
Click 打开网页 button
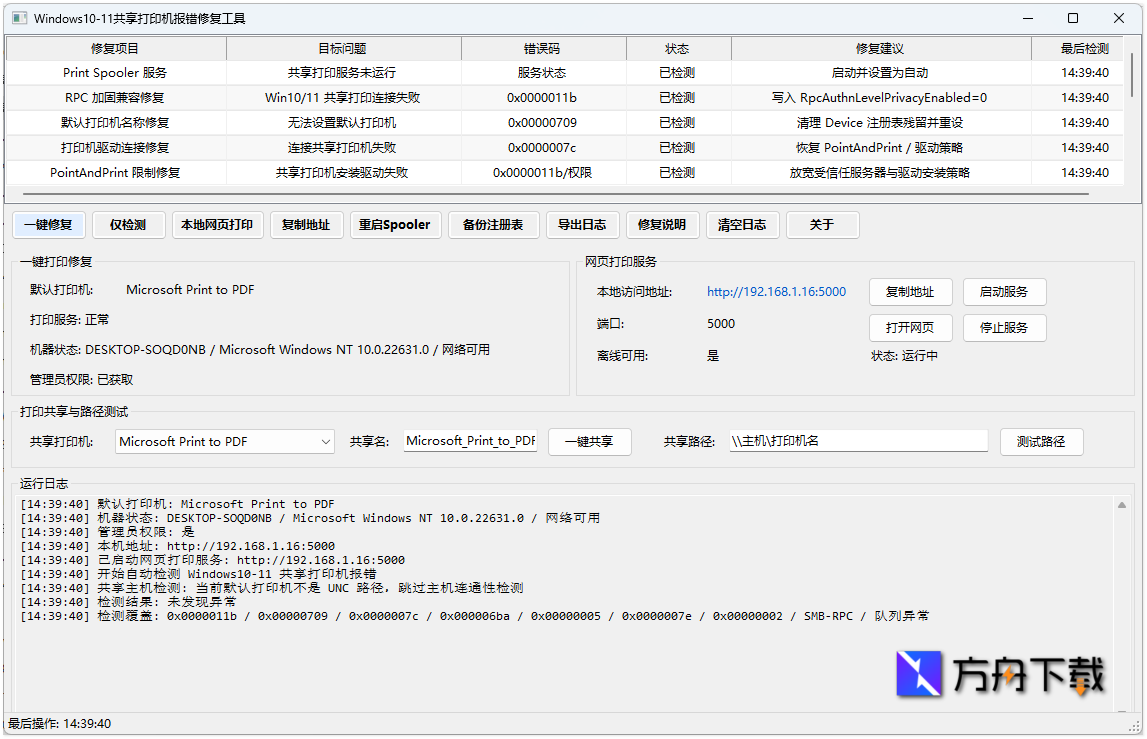[910, 328]
